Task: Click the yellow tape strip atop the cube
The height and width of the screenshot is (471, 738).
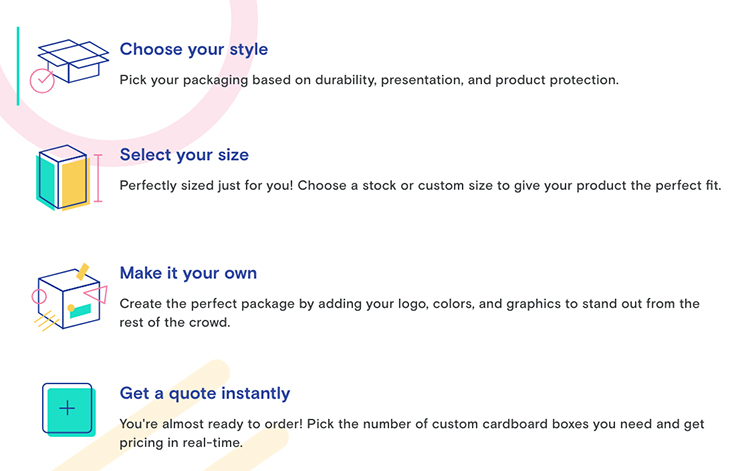Action: point(82,271)
